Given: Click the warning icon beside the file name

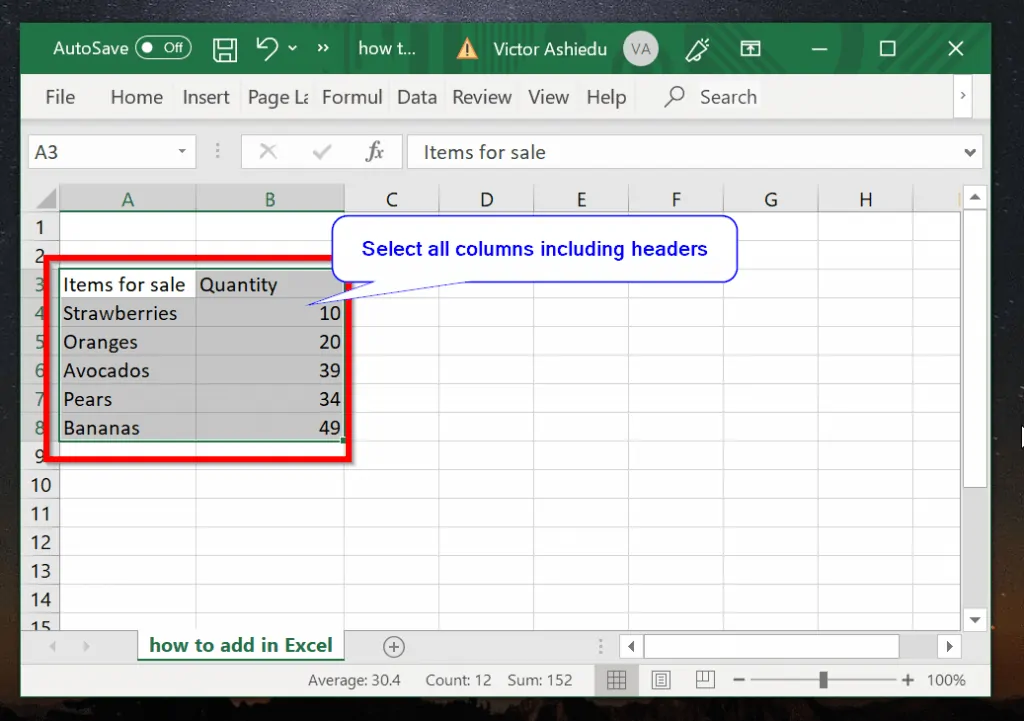Looking at the screenshot, I should tap(466, 48).
